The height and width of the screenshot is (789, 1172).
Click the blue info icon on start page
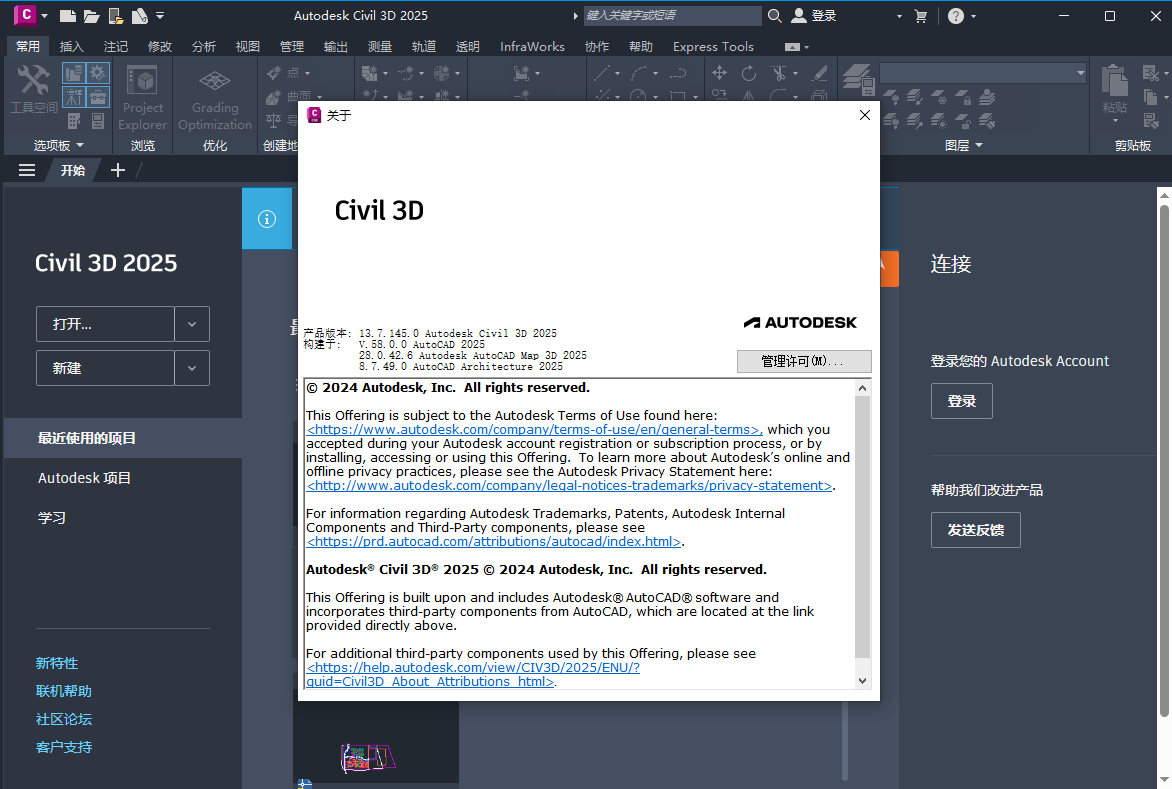[x=267, y=218]
